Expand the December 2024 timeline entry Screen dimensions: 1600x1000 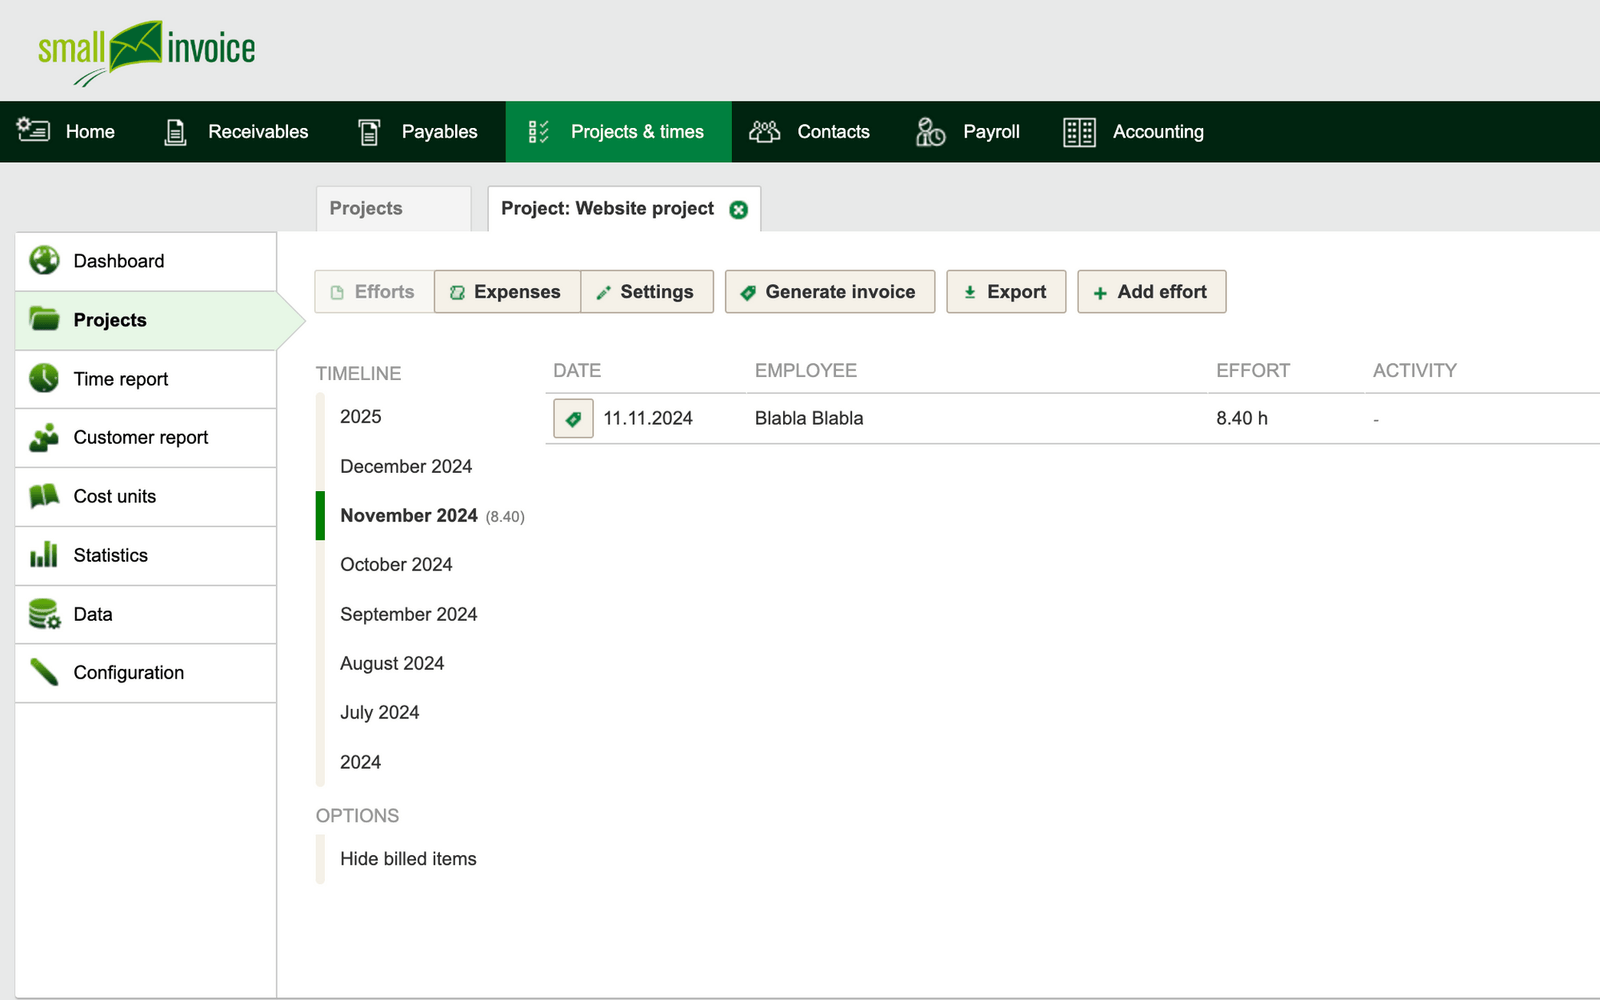405,466
